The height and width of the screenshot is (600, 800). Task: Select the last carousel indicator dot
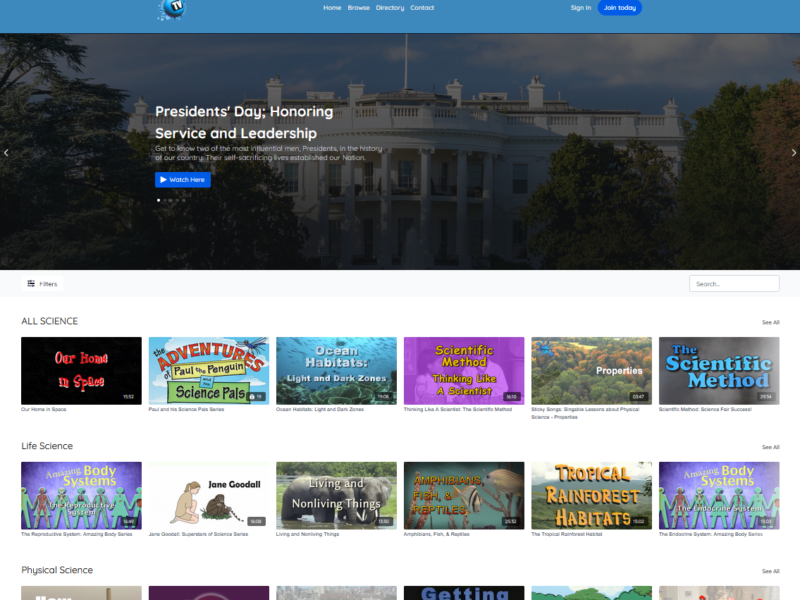pos(184,200)
